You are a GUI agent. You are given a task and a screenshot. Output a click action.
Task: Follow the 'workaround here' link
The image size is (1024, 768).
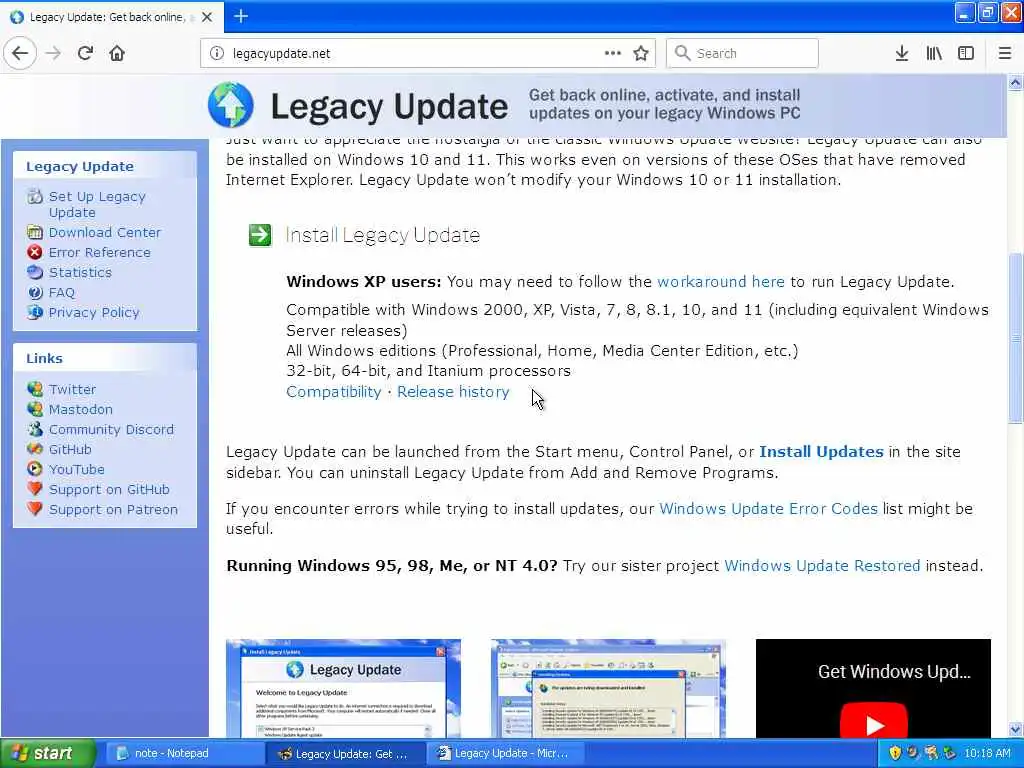720,281
